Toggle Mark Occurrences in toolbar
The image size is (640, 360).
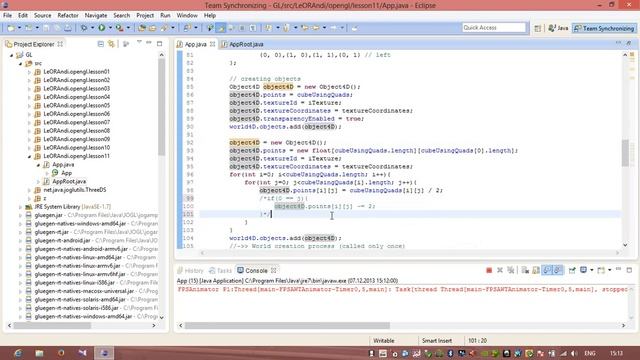tap(221, 28)
